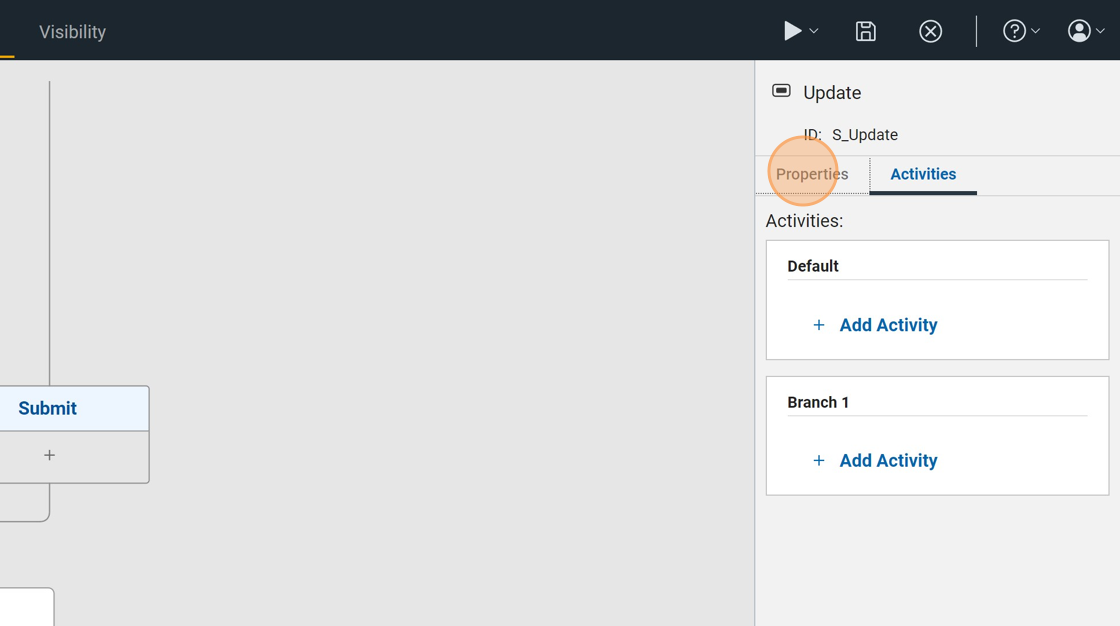Click the Run play icon
The image size is (1120, 626).
(x=792, y=31)
